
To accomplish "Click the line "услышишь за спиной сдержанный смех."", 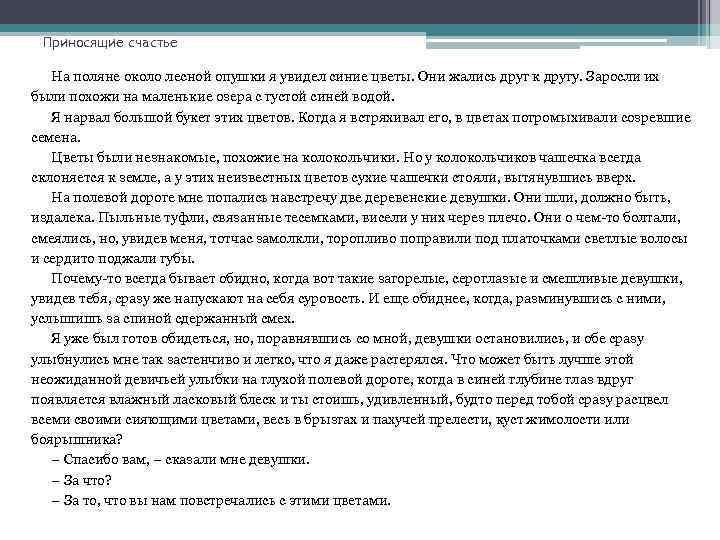I will click(x=163, y=319).
